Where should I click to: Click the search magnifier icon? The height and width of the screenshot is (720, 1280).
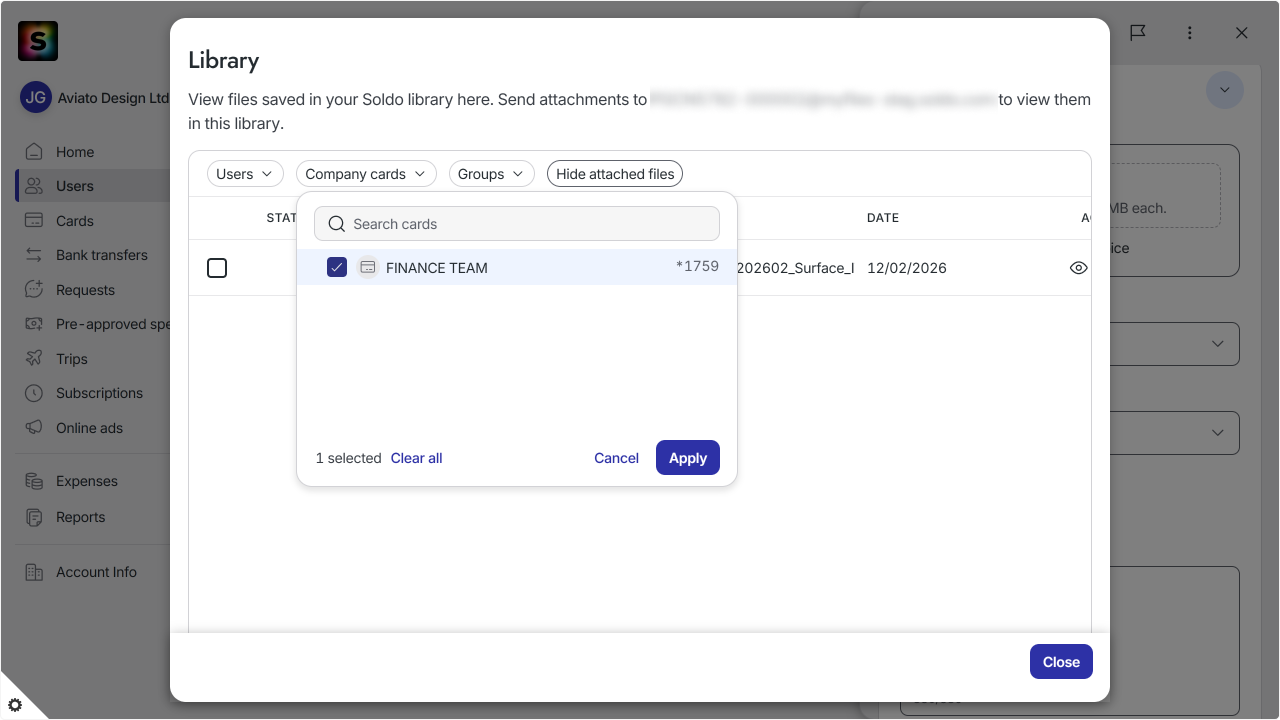click(x=337, y=224)
